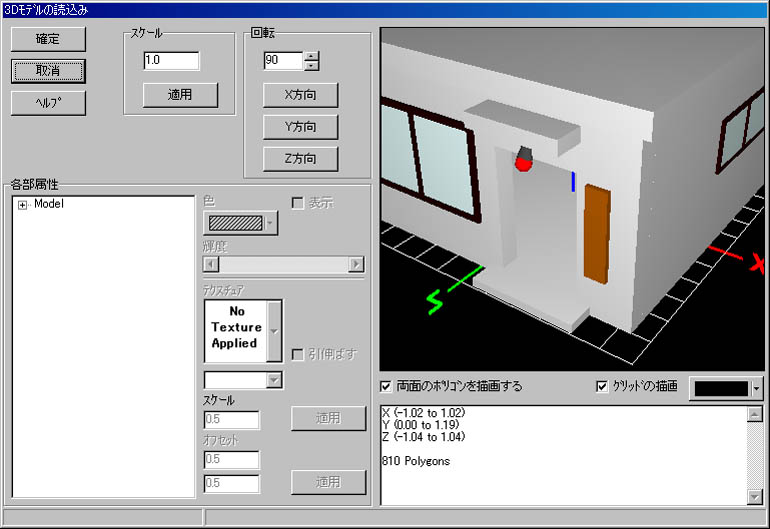
Task: Click the 3D house model preview
Action: (x=572, y=199)
